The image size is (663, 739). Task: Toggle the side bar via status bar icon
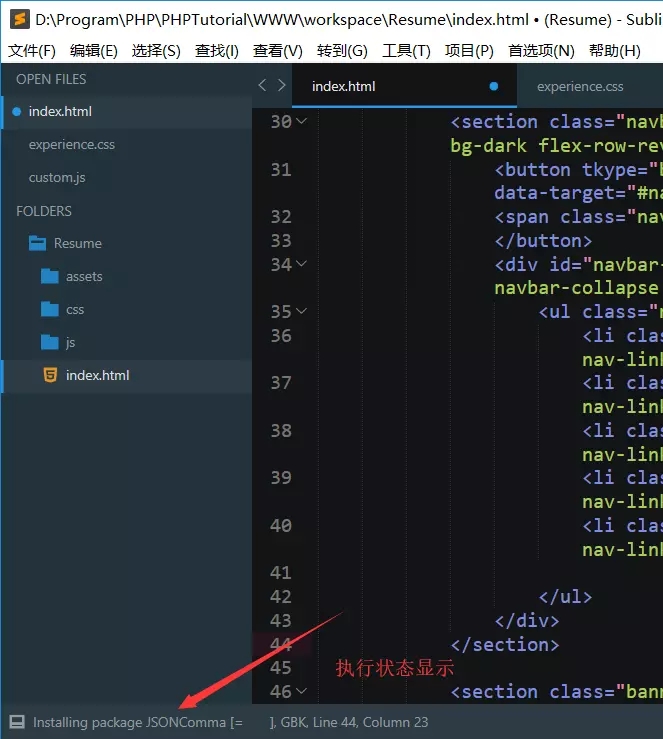16,722
